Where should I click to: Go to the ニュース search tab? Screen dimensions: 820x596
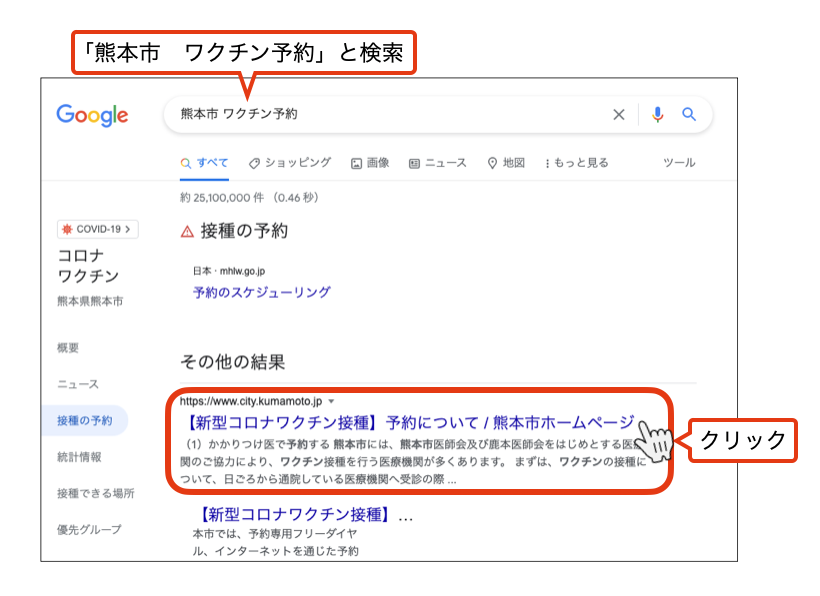(x=438, y=163)
